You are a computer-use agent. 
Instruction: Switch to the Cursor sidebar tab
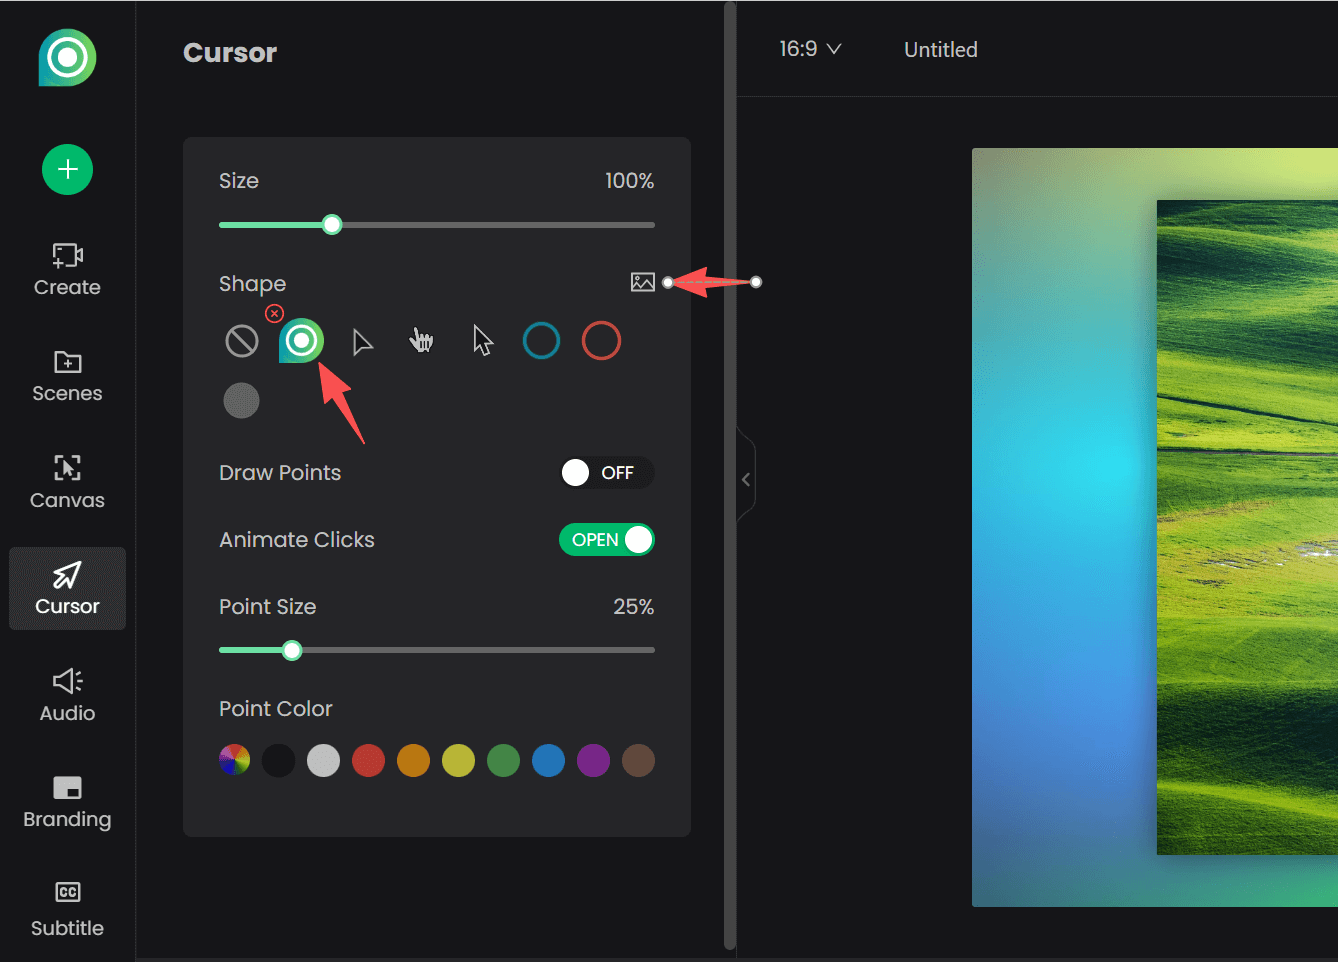point(66,589)
